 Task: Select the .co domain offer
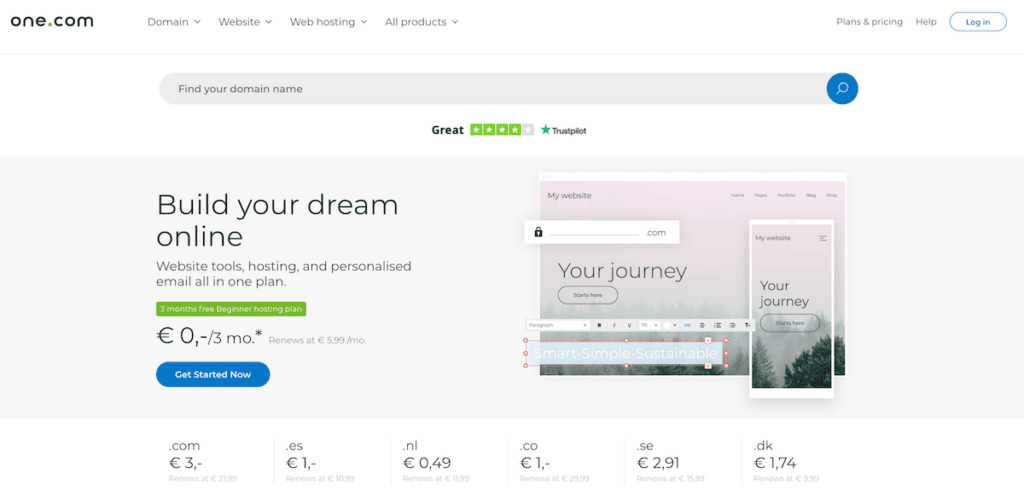click(554, 463)
